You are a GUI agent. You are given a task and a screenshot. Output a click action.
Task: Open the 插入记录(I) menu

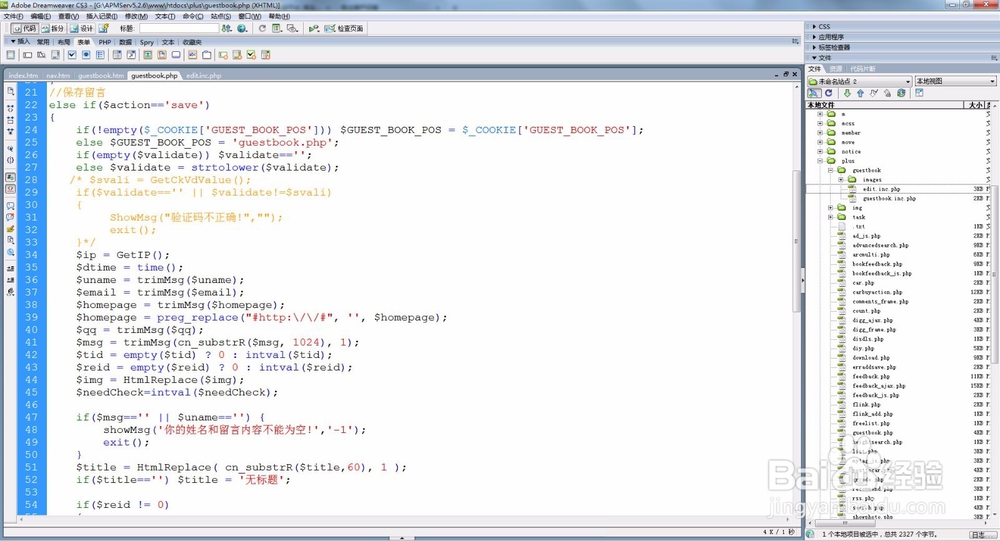click(102, 17)
